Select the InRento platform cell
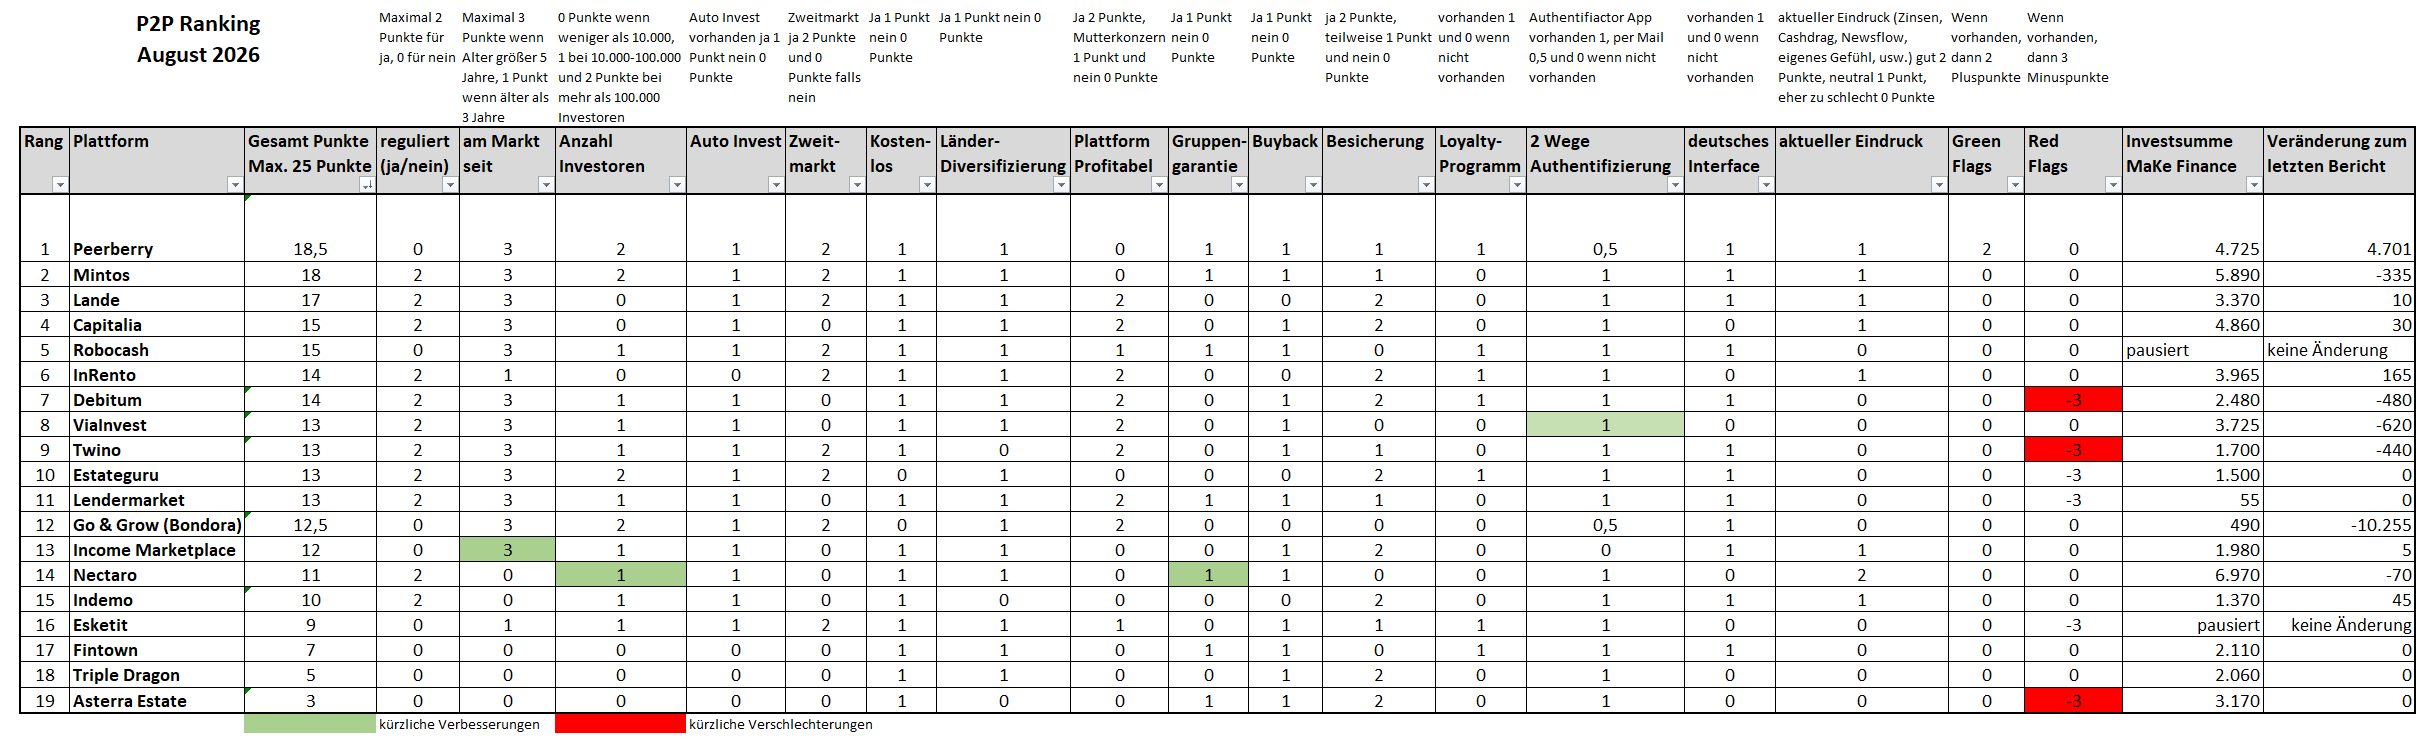The height and width of the screenshot is (744, 2422). 157,375
